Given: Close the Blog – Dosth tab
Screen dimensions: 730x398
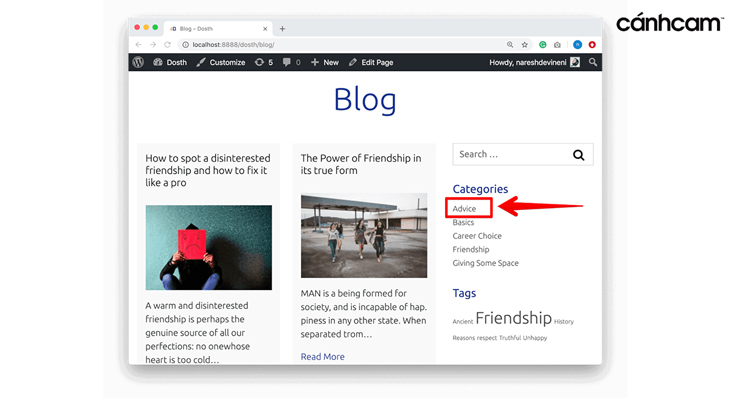Looking at the screenshot, I should (x=265, y=29).
